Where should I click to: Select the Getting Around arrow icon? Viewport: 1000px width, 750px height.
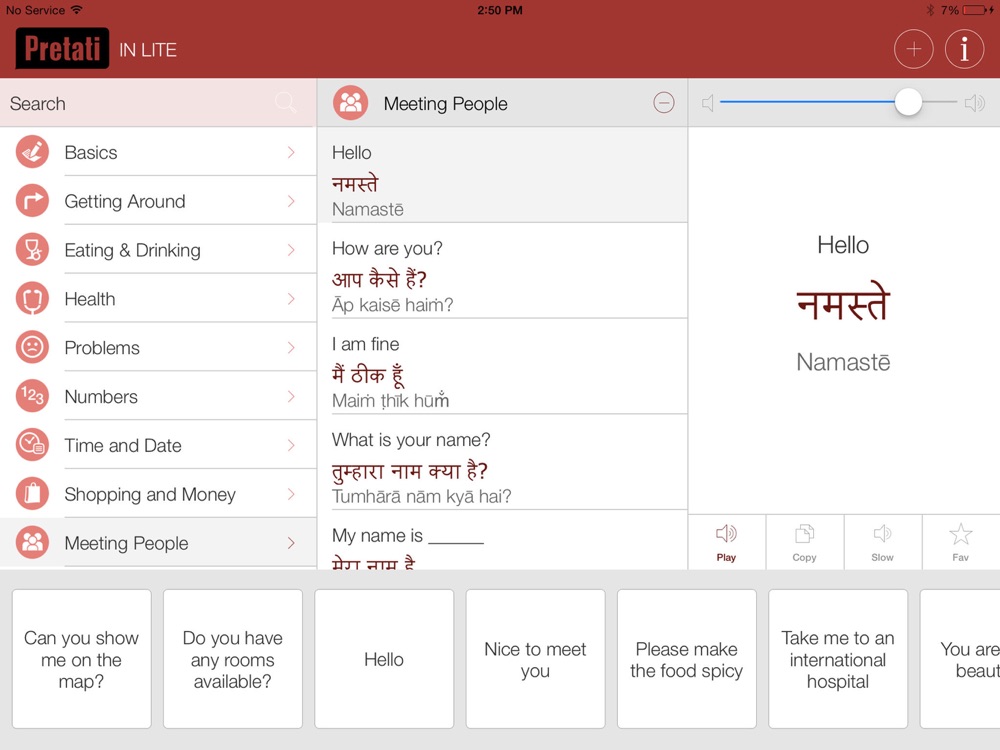(32, 201)
